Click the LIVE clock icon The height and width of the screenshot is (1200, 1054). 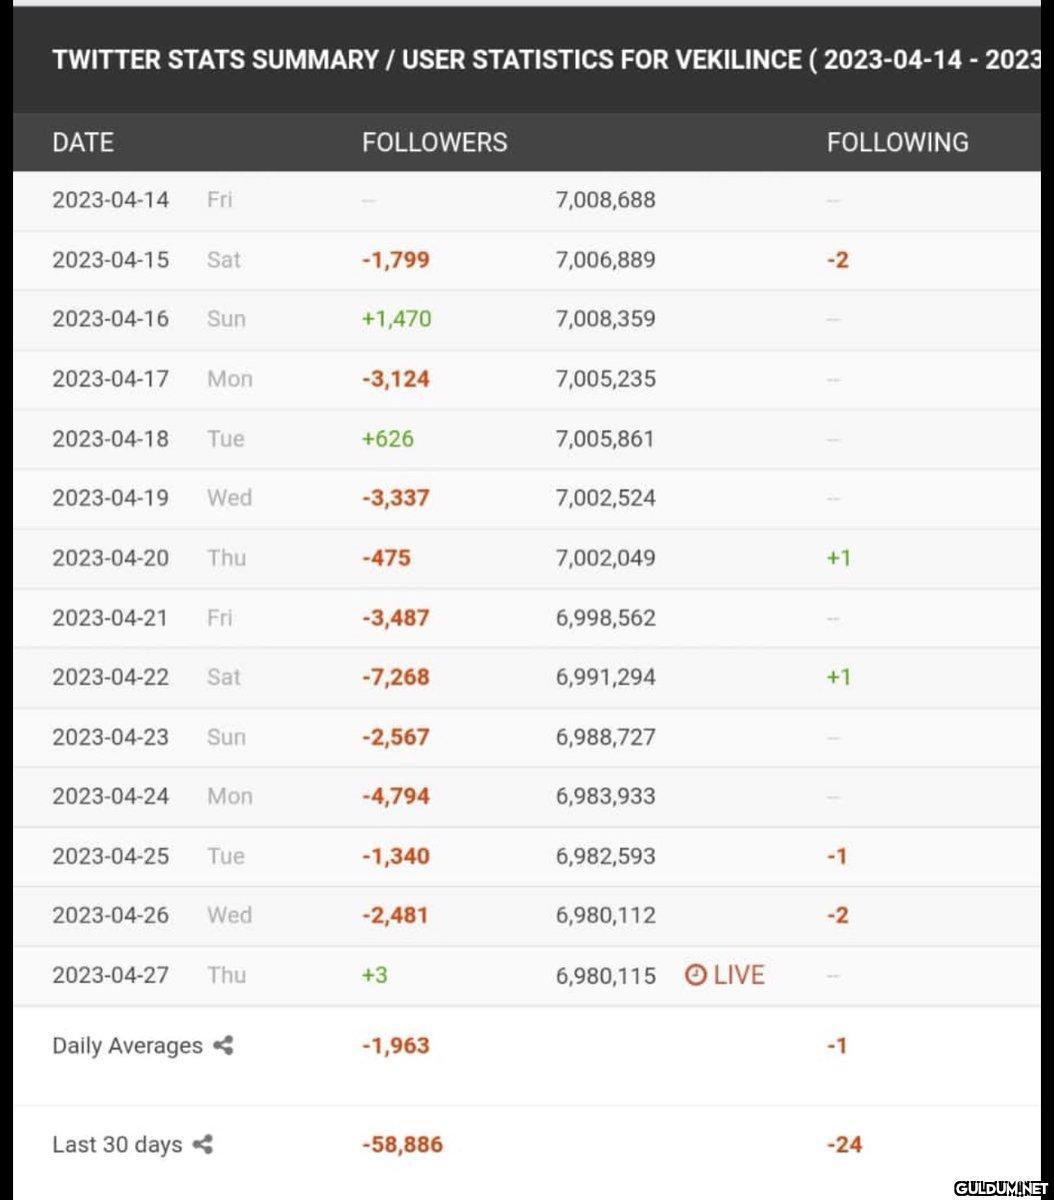coord(696,975)
